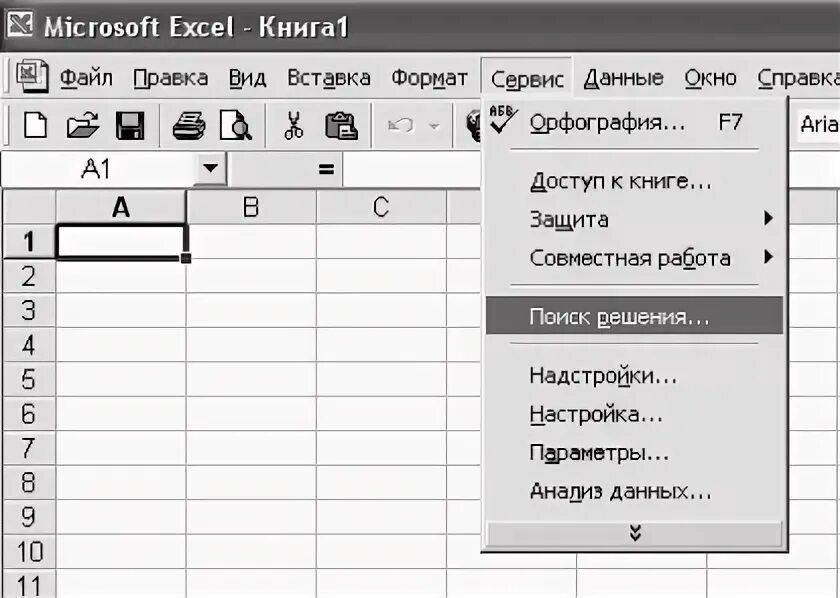The height and width of the screenshot is (598, 840).
Task: Click the Paste clipboard icon
Action: tap(341, 126)
